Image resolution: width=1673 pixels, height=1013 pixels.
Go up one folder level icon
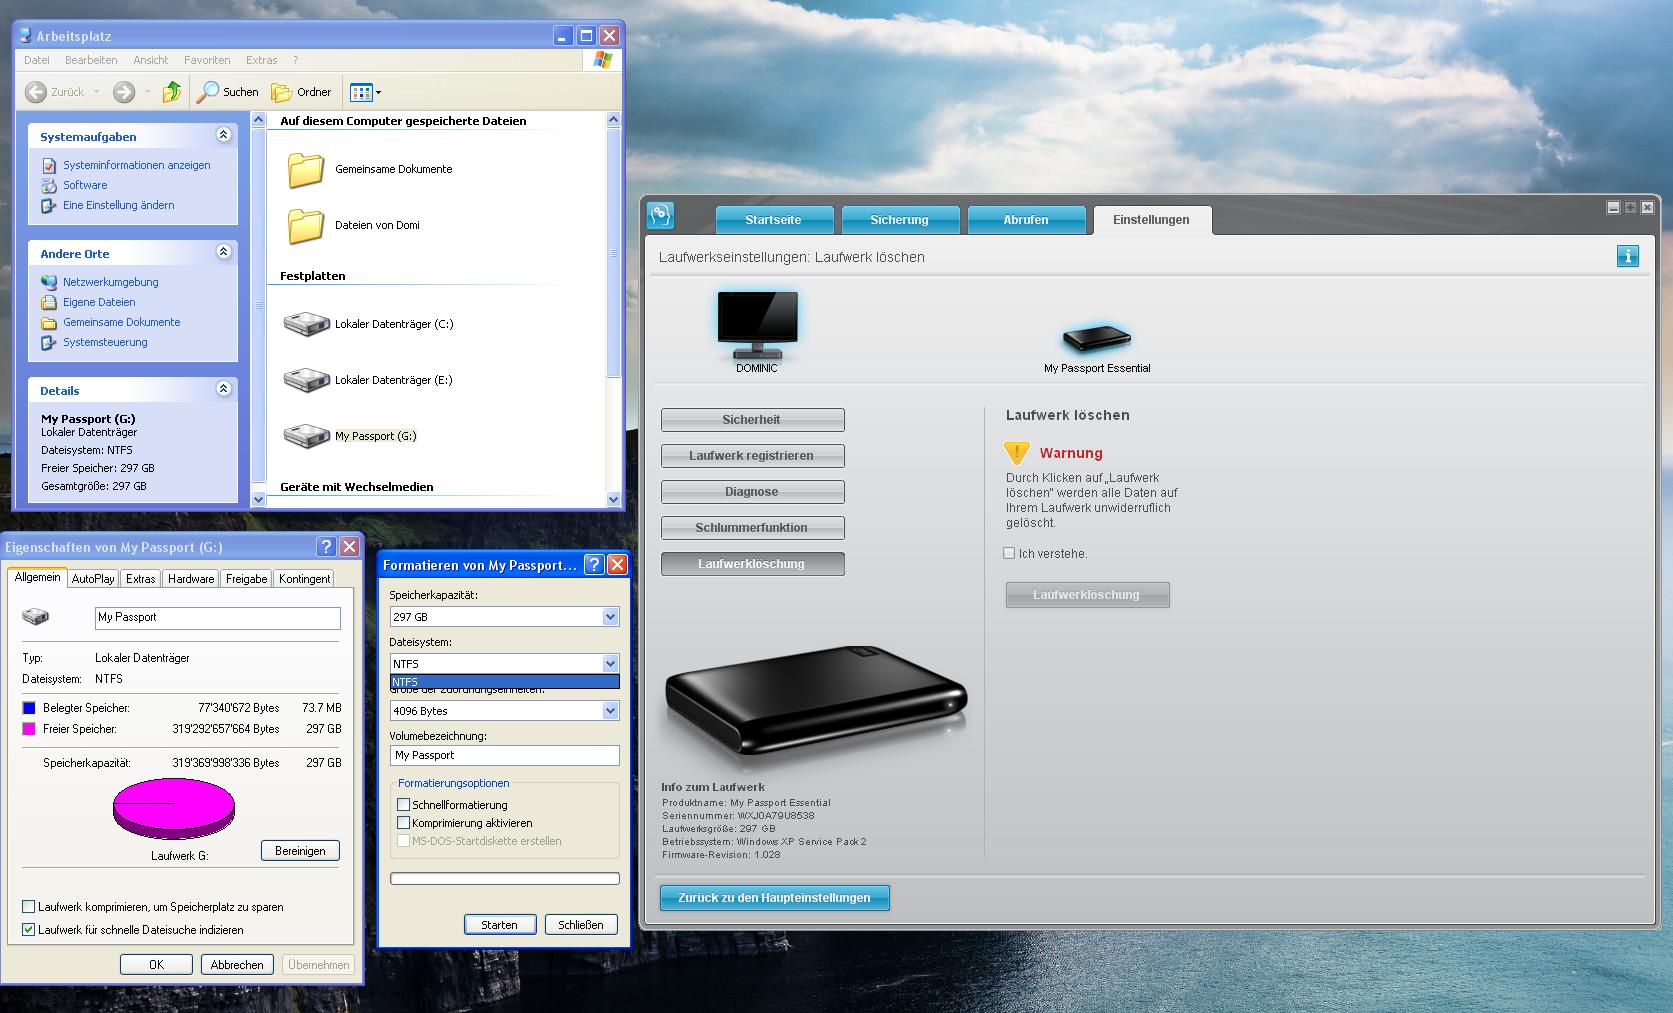[x=172, y=92]
